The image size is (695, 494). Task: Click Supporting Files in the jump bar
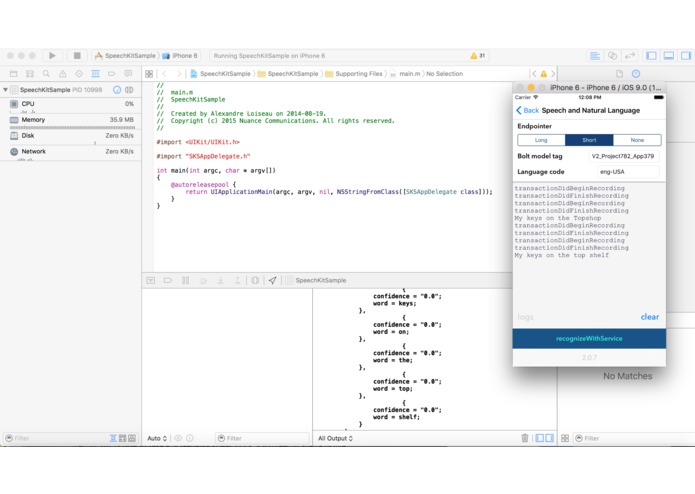tap(354, 74)
